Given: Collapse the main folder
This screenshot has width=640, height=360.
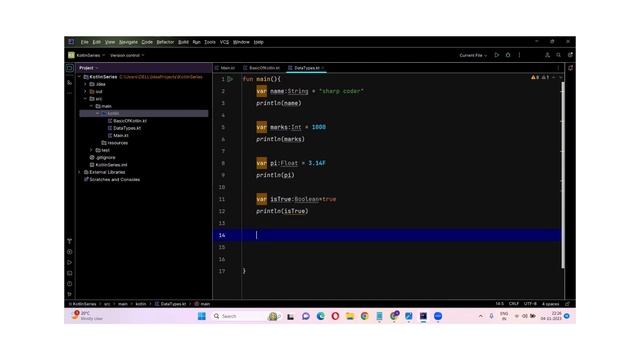Looking at the screenshot, I should 92,106.
